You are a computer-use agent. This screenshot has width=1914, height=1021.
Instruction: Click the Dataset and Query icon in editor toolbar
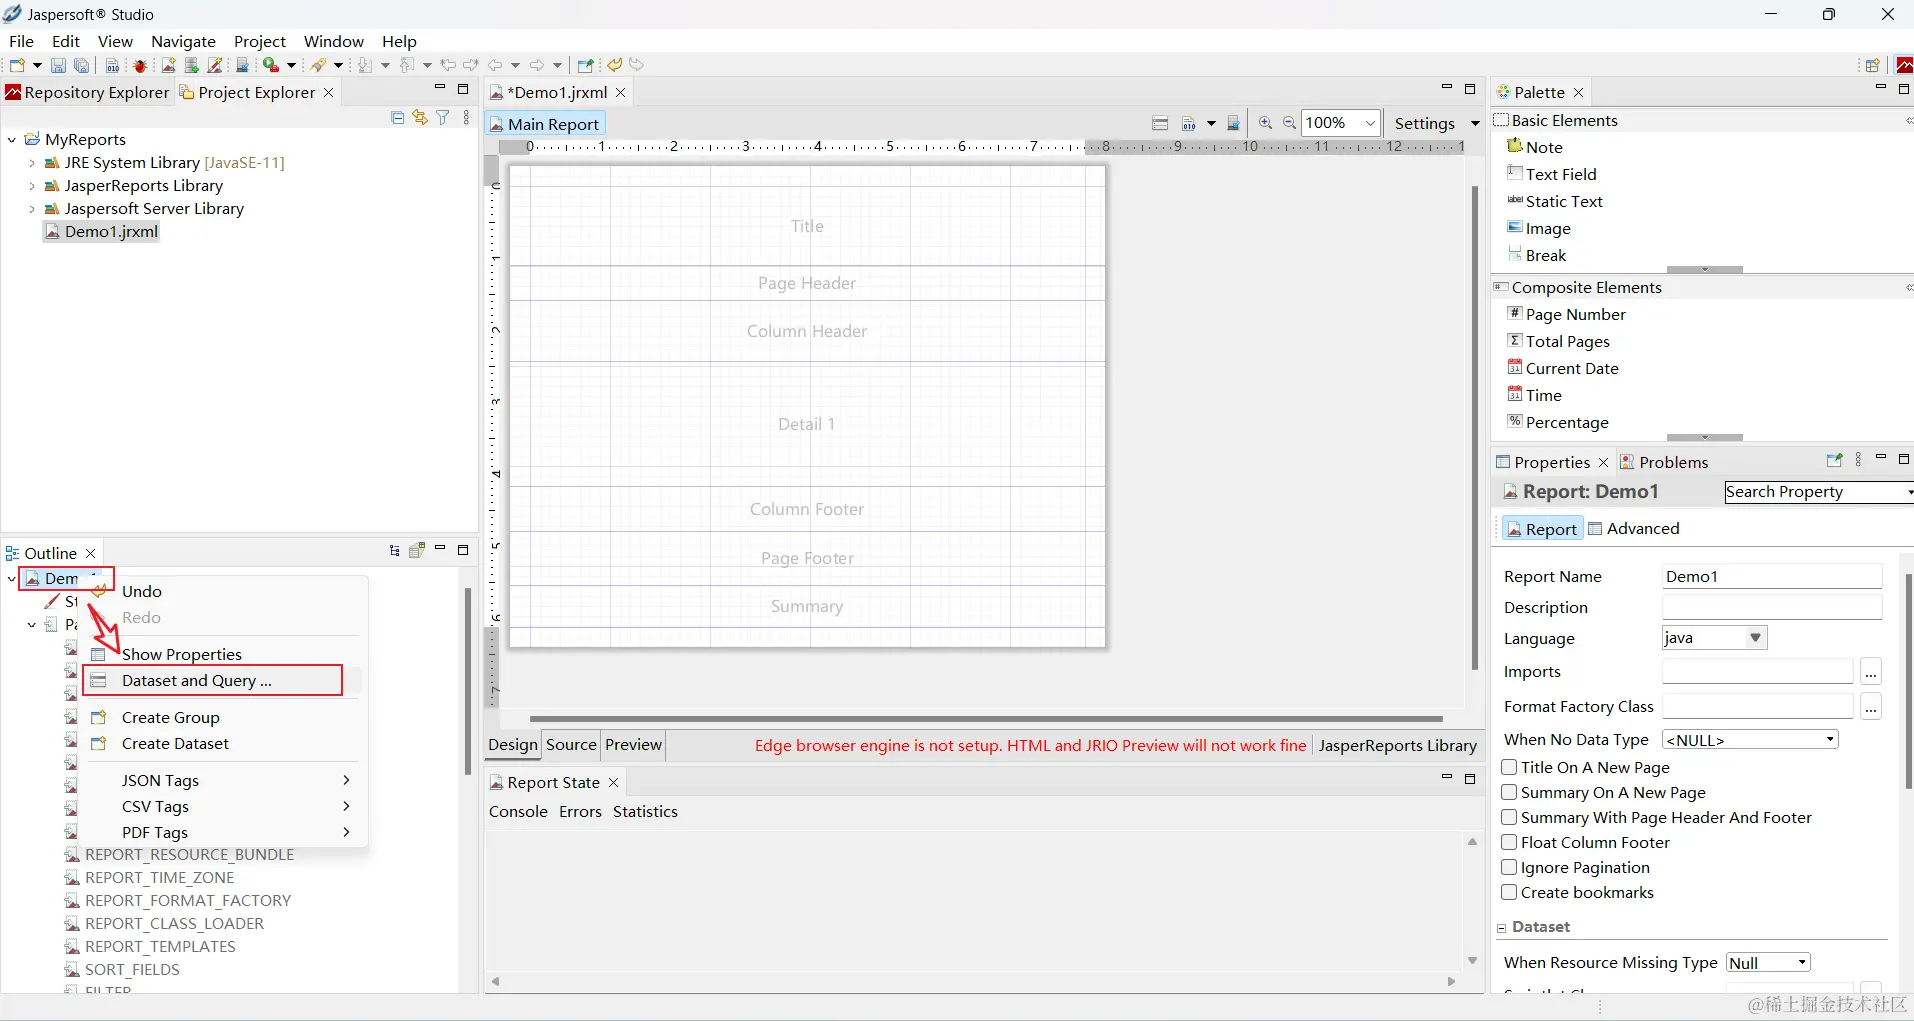click(1160, 123)
